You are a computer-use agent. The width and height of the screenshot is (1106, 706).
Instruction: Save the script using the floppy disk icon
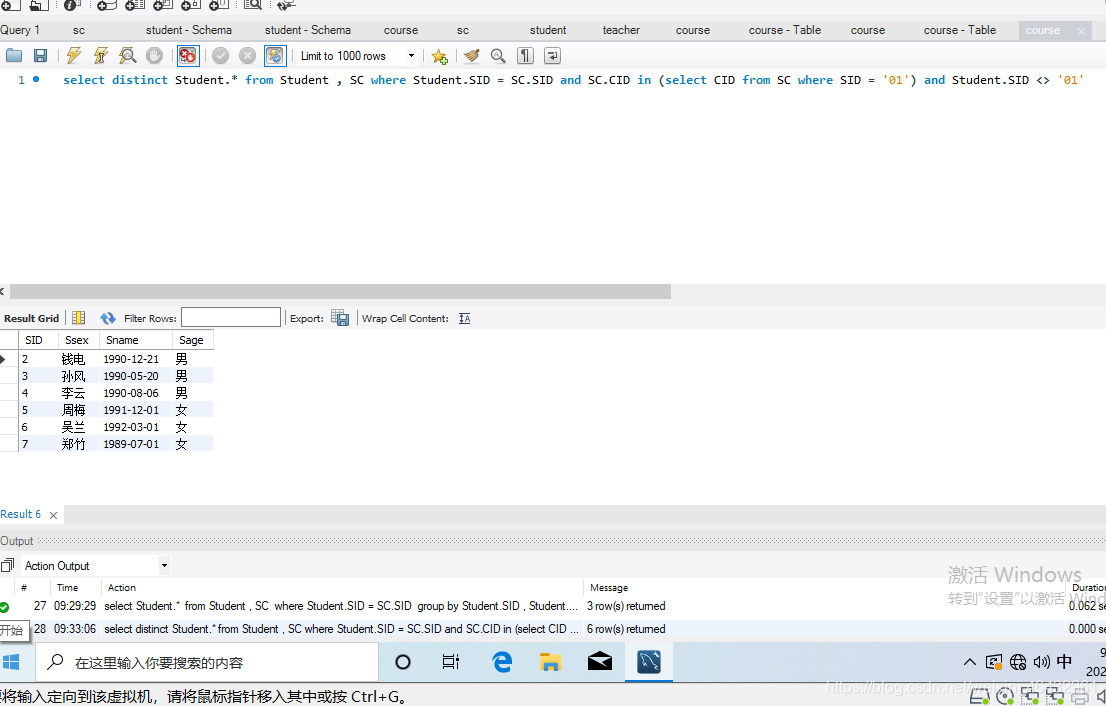[x=40, y=56]
